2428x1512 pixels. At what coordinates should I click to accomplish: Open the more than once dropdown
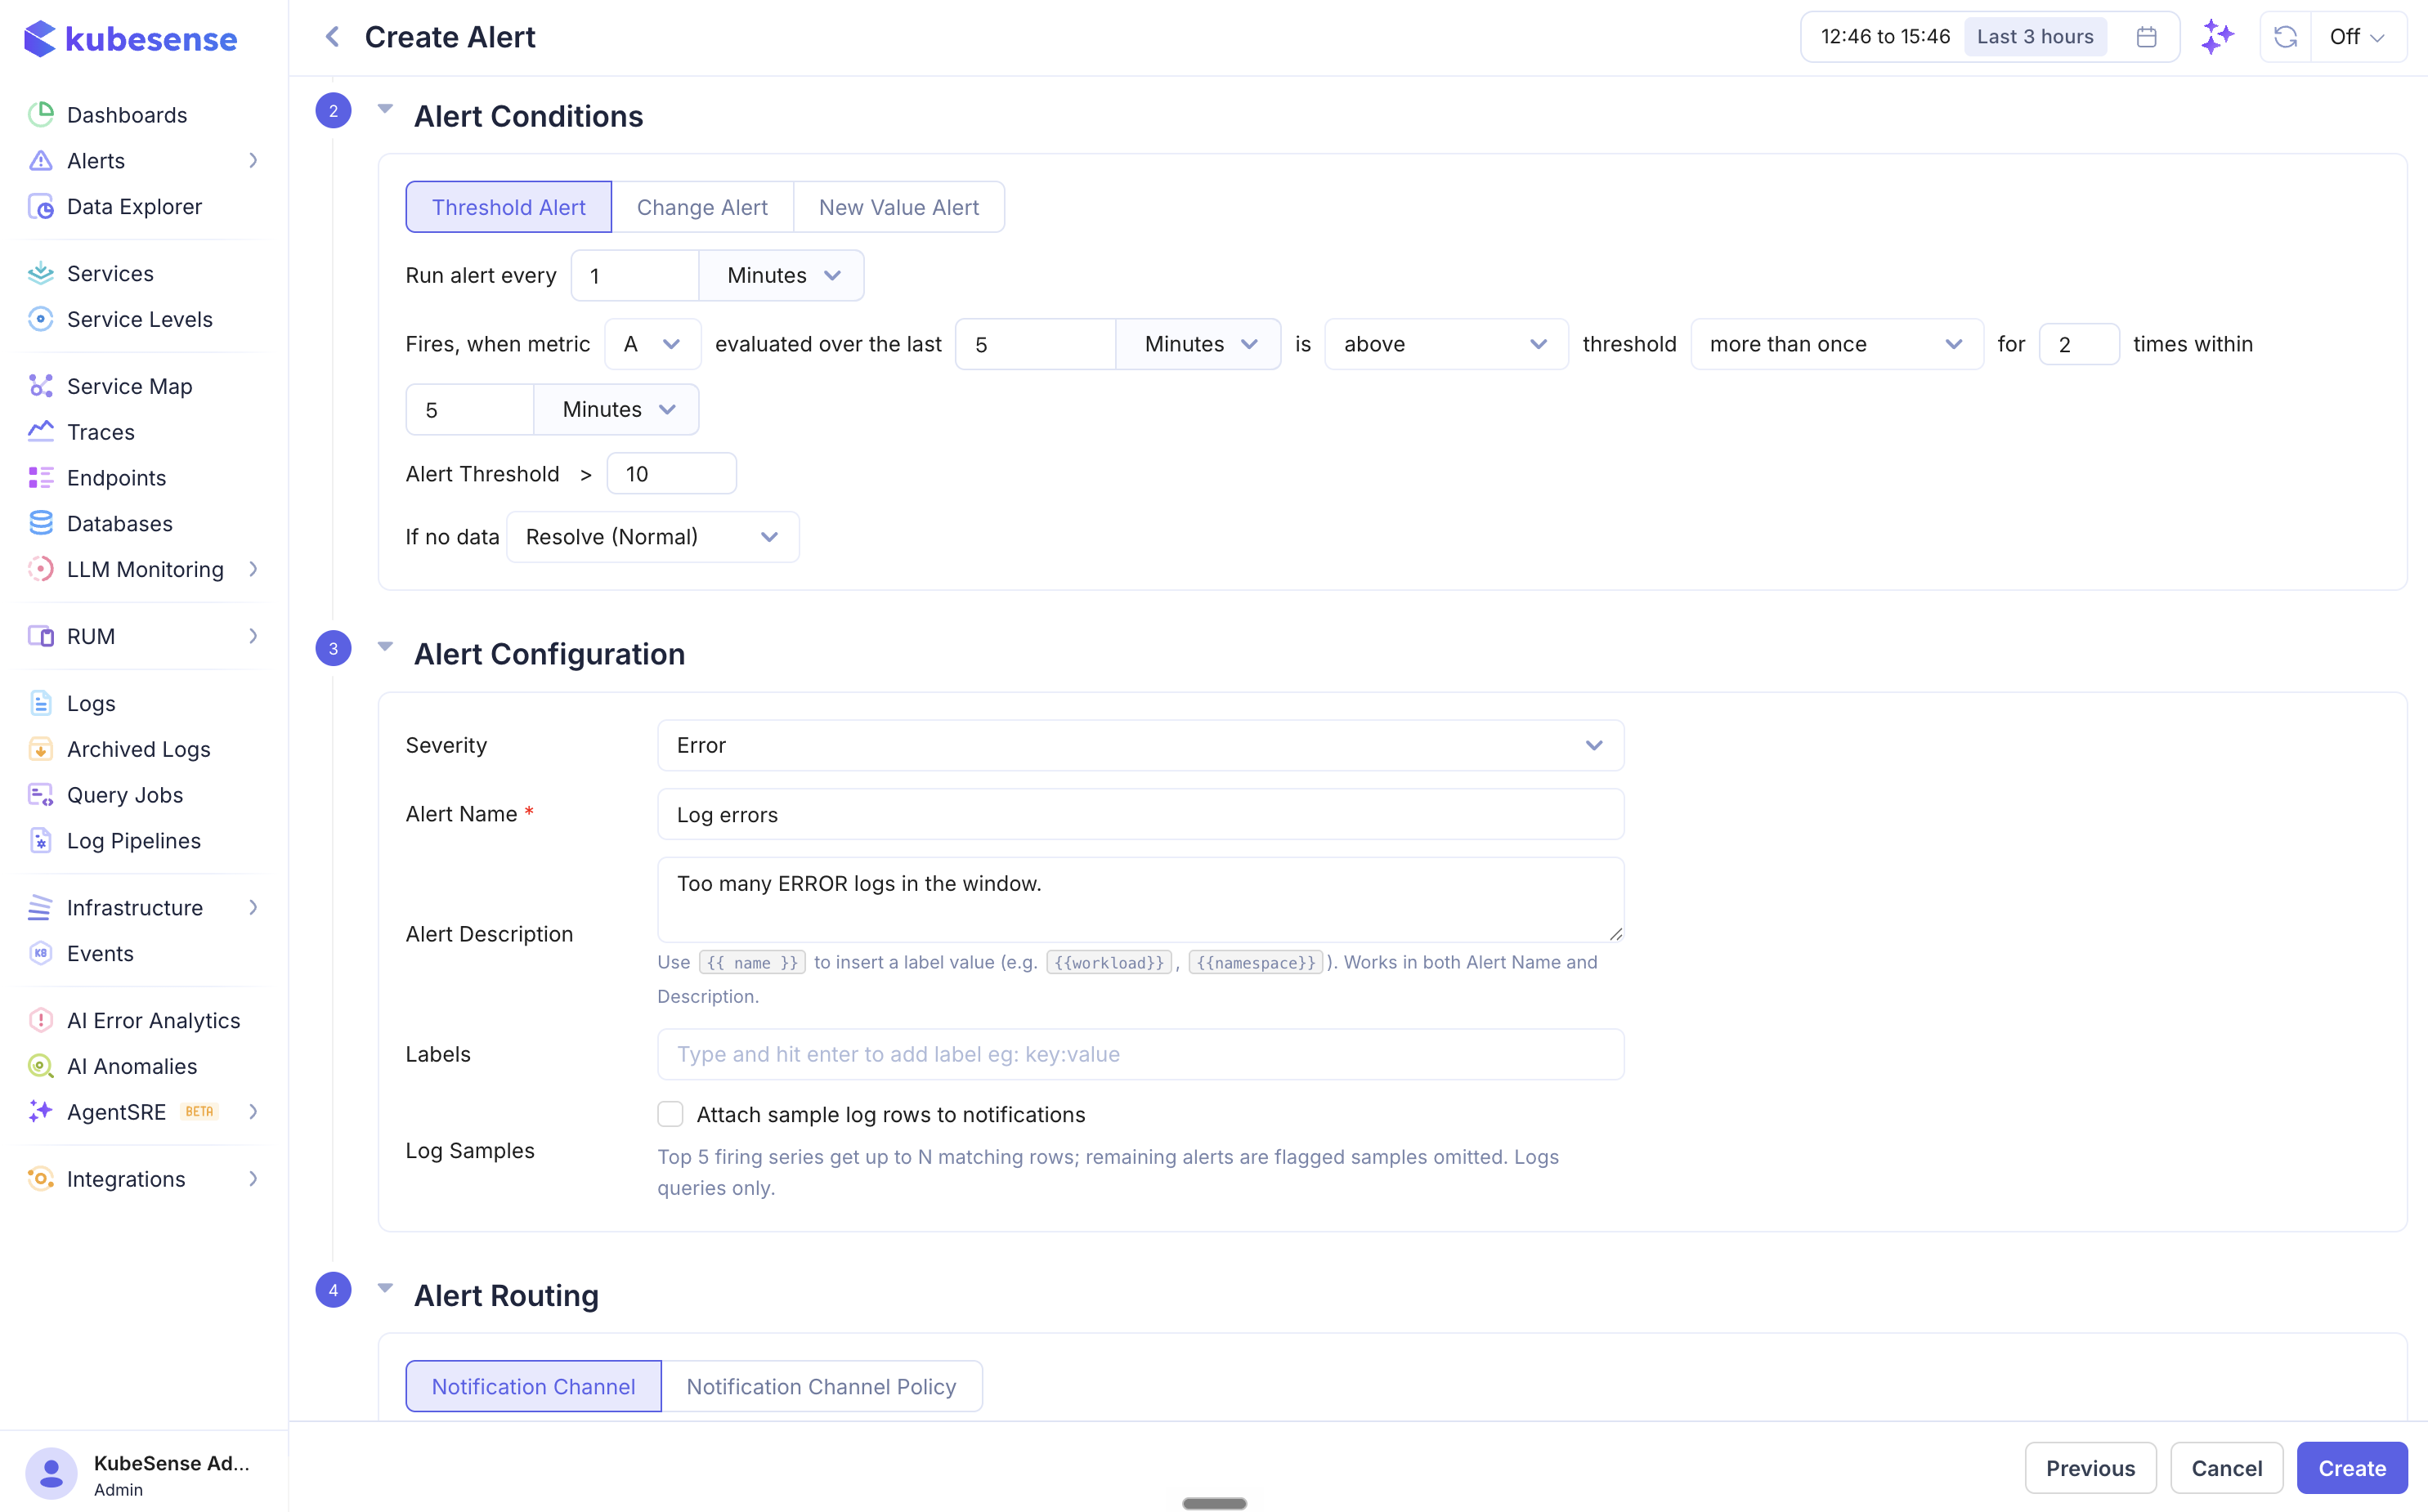(1836, 344)
